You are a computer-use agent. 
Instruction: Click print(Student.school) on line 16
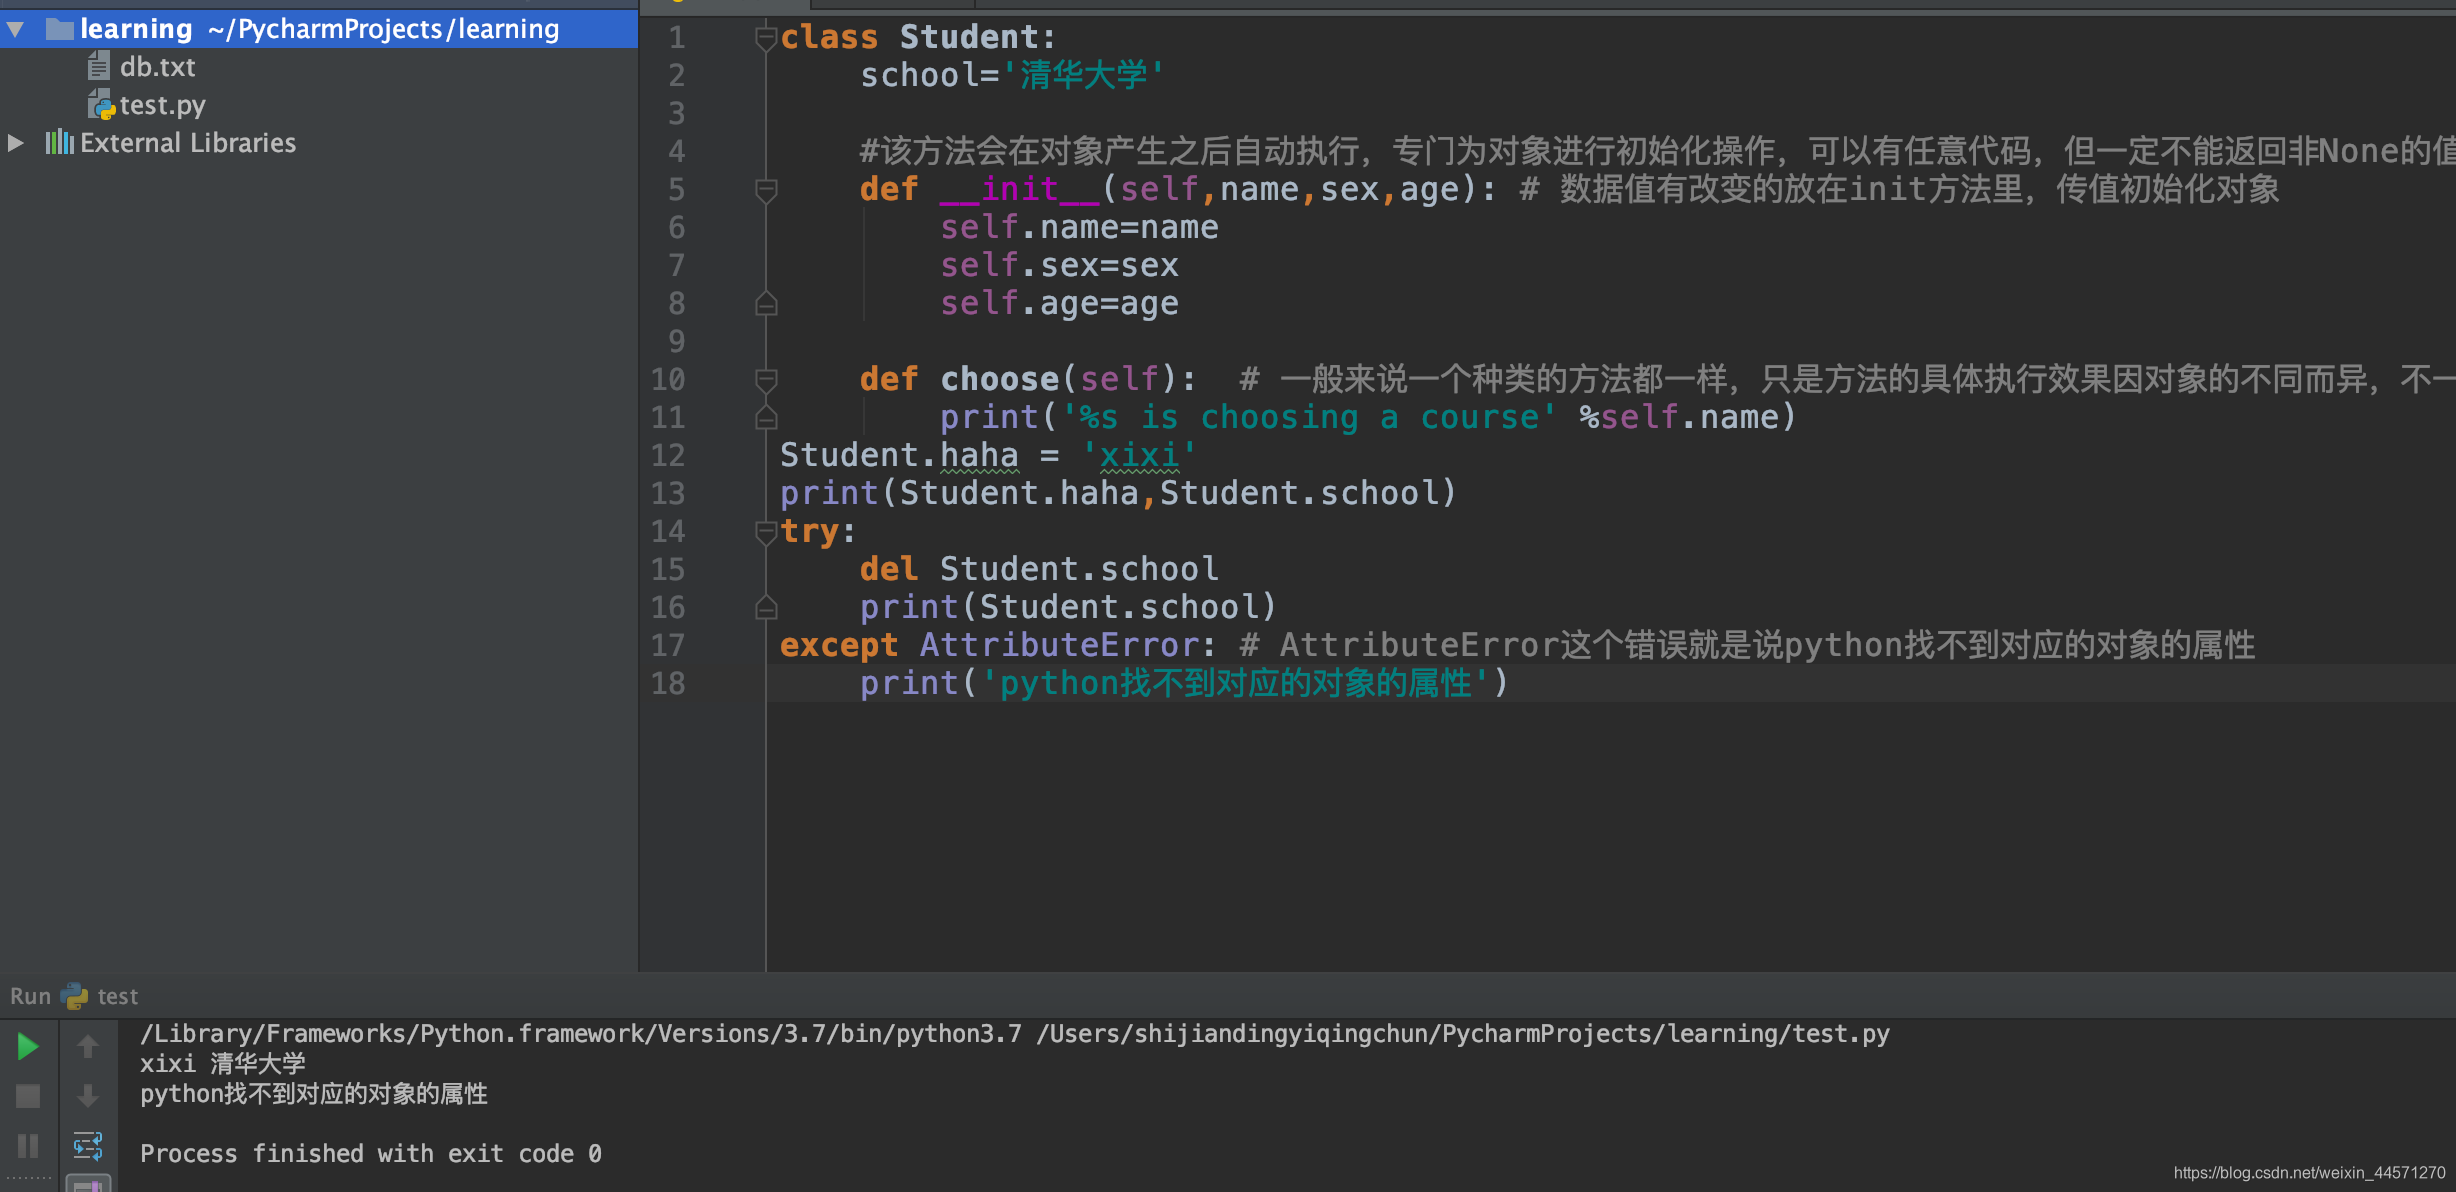tap(1068, 608)
